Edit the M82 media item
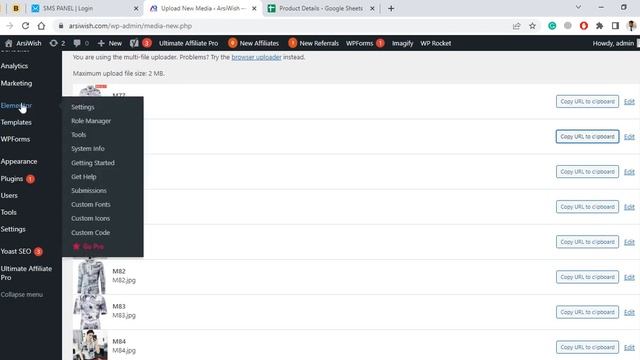This screenshot has width=640, height=360. click(629, 277)
